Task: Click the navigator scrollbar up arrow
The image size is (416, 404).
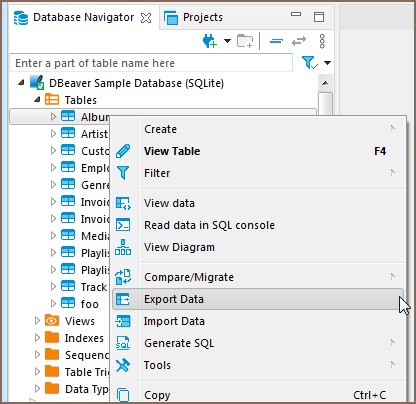Action: (x=325, y=83)
